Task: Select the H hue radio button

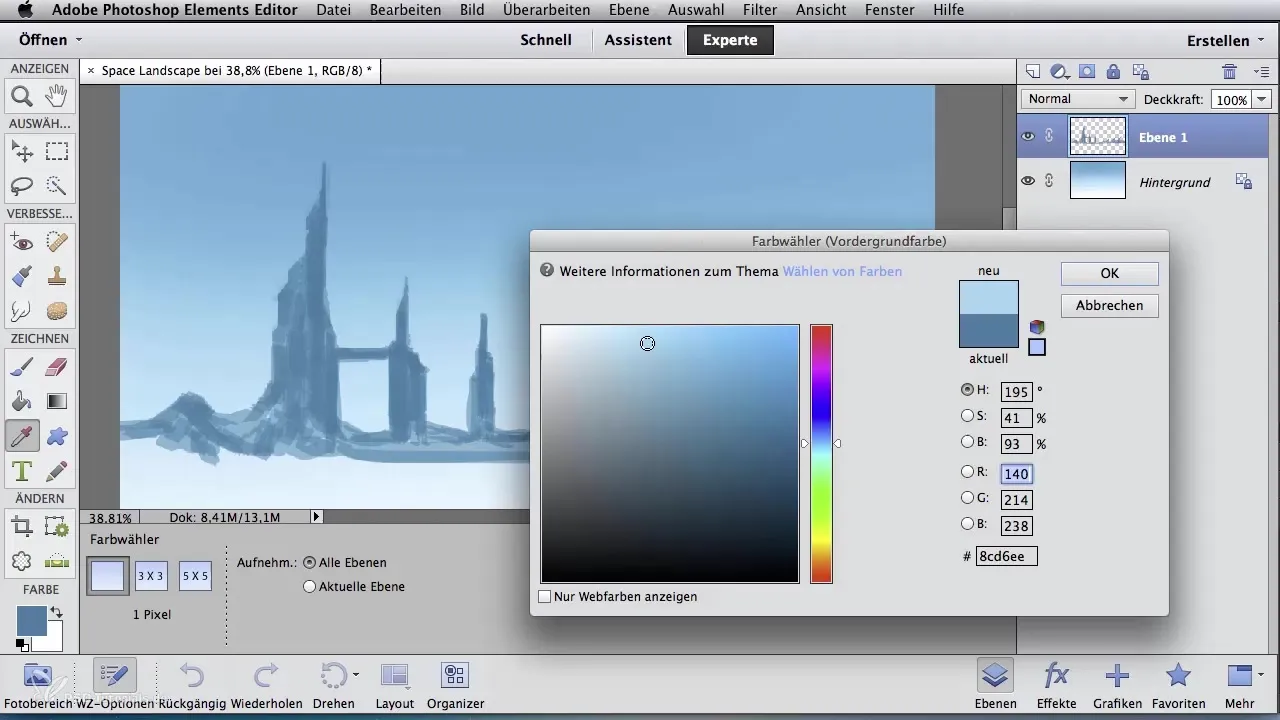Action: click(x=967, y=390)
